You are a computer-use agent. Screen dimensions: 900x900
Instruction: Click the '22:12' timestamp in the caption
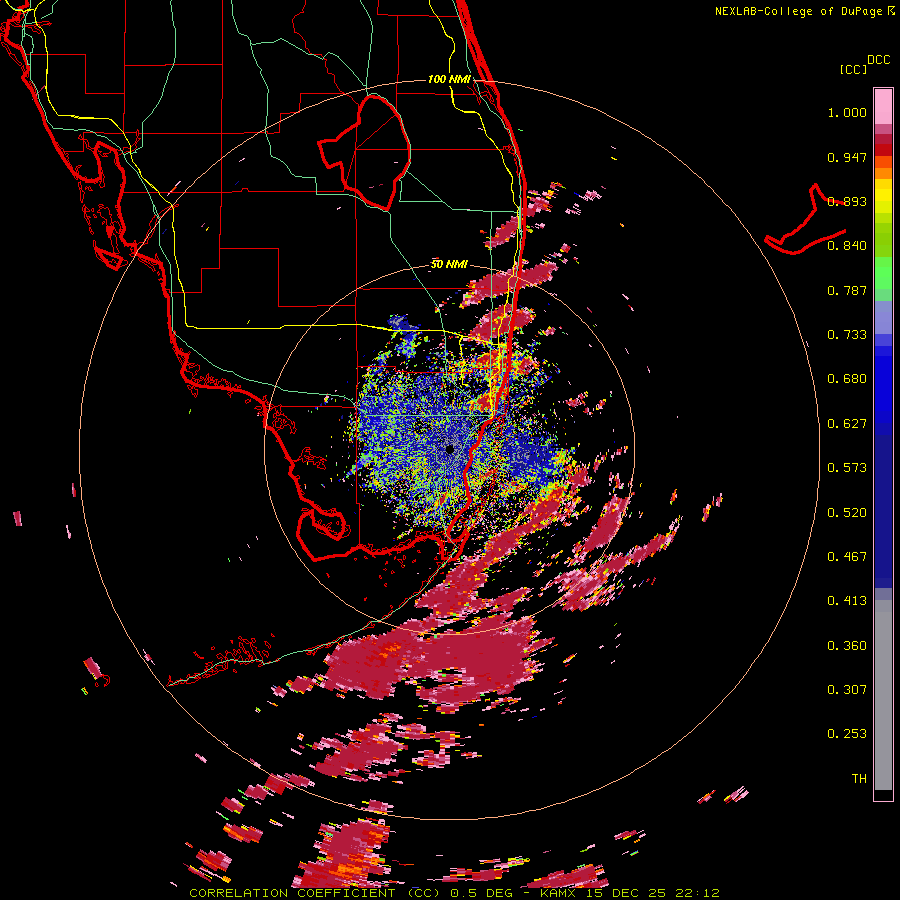[697, 893]
